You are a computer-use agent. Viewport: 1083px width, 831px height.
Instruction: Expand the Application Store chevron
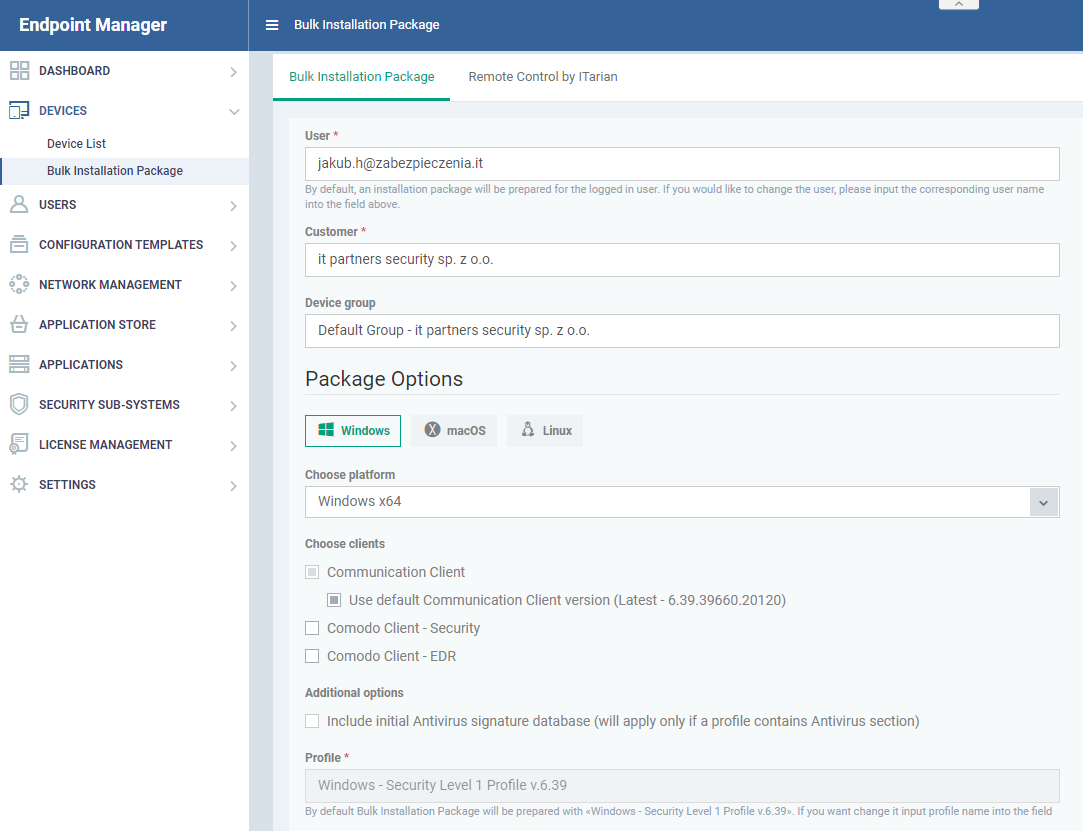tap(233, 326)
